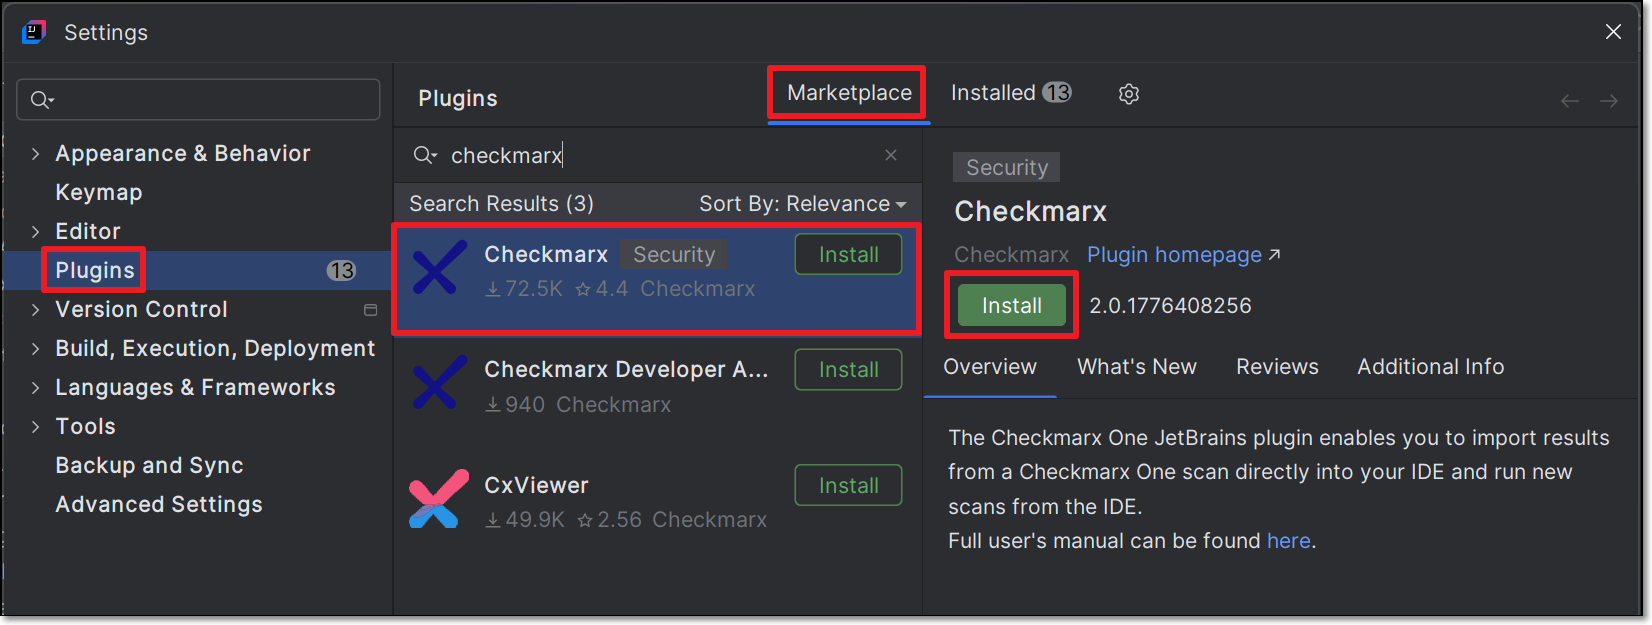Click the version number 2.0.1776408256
This screenshot has width=1652, height=625.
[x=1170, y=306]
